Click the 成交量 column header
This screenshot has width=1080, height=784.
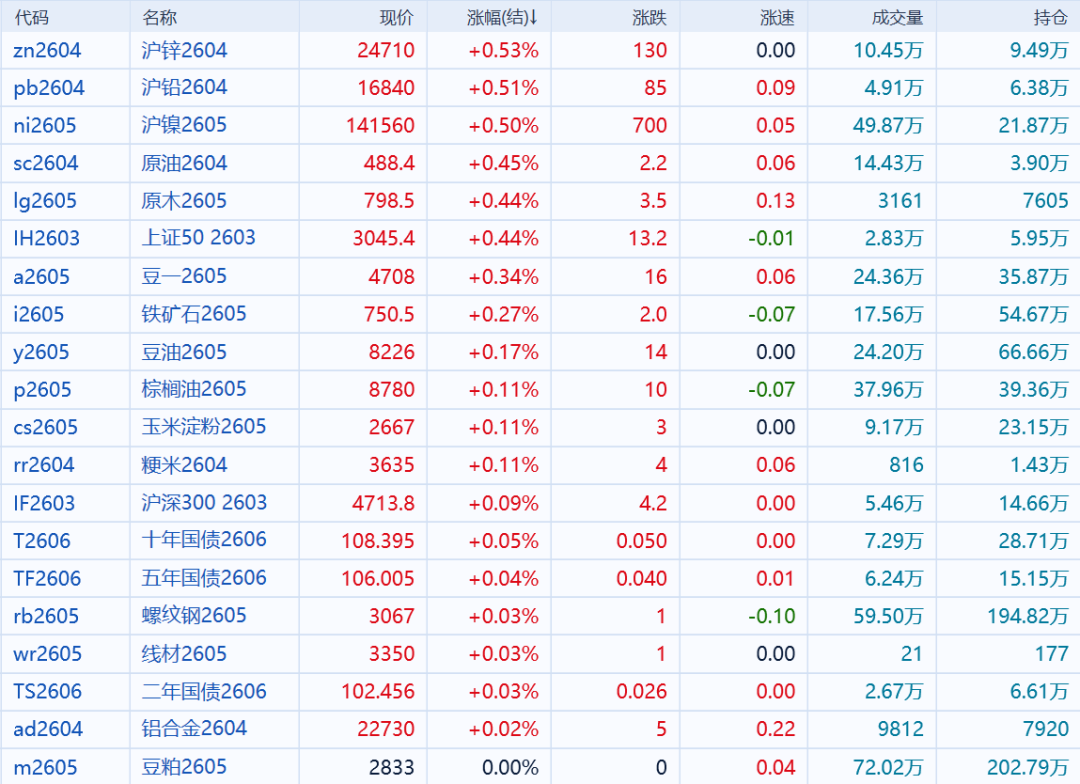click(897, 17)
